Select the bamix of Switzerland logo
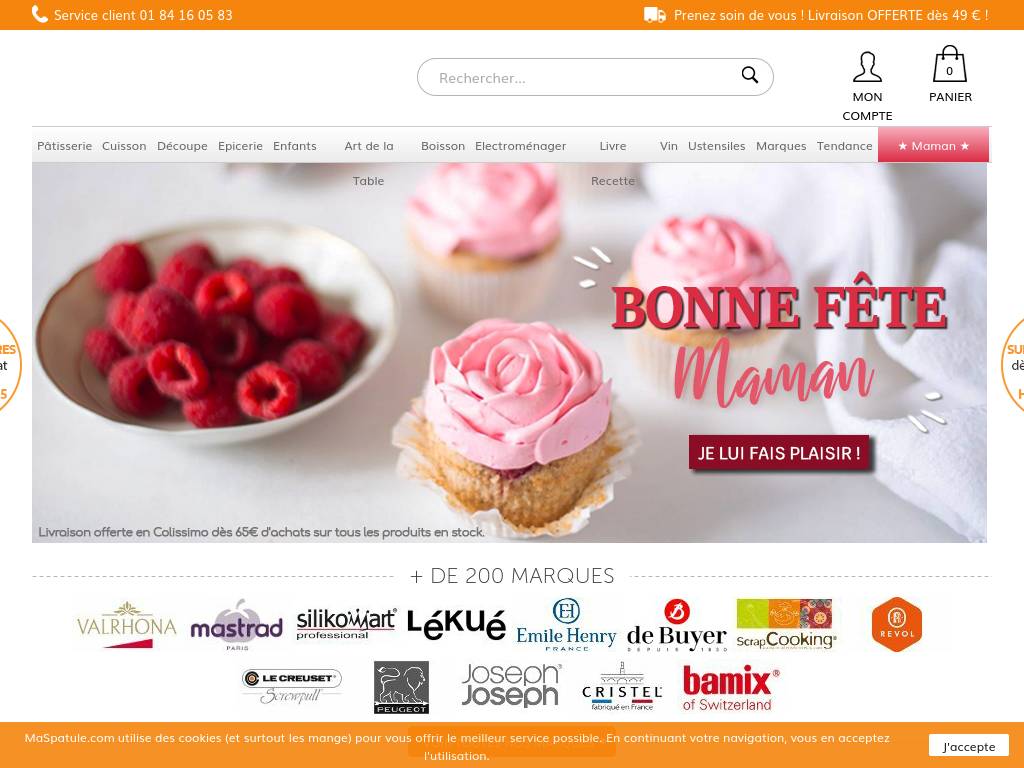 (731, 688)
